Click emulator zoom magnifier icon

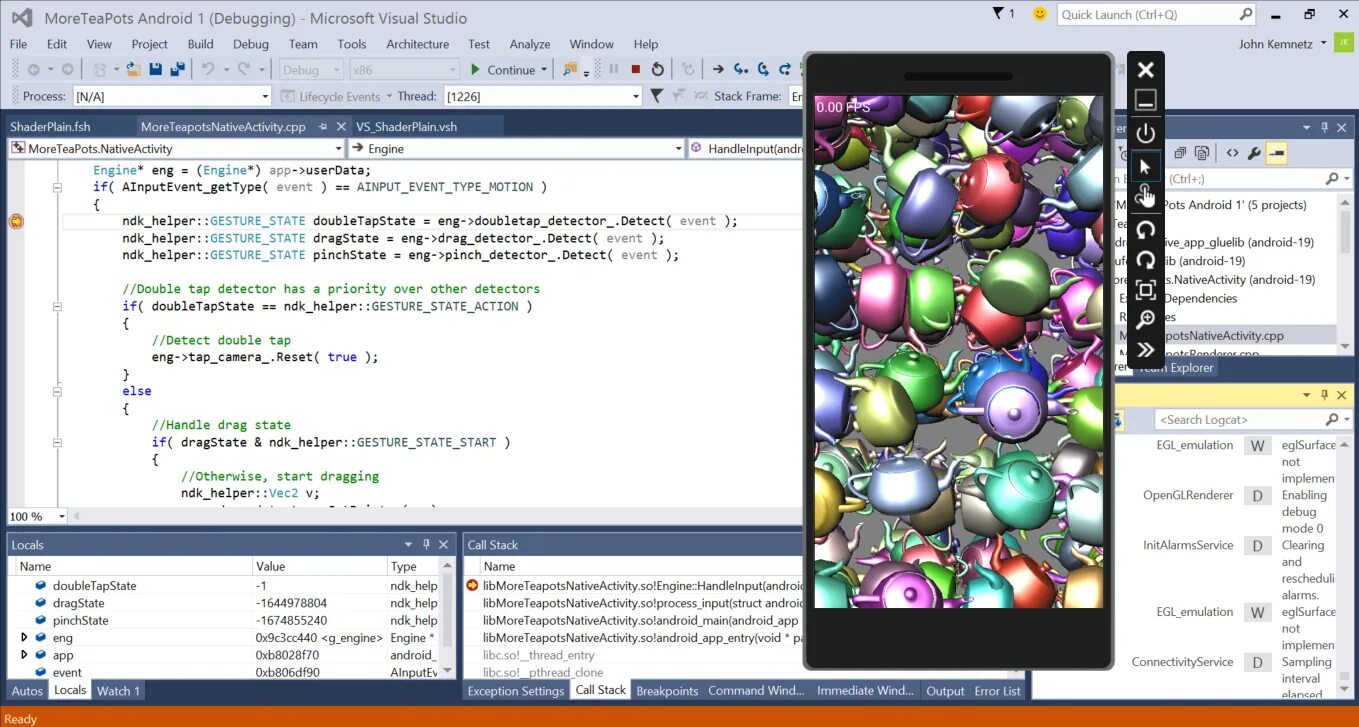pos(1146,320)
